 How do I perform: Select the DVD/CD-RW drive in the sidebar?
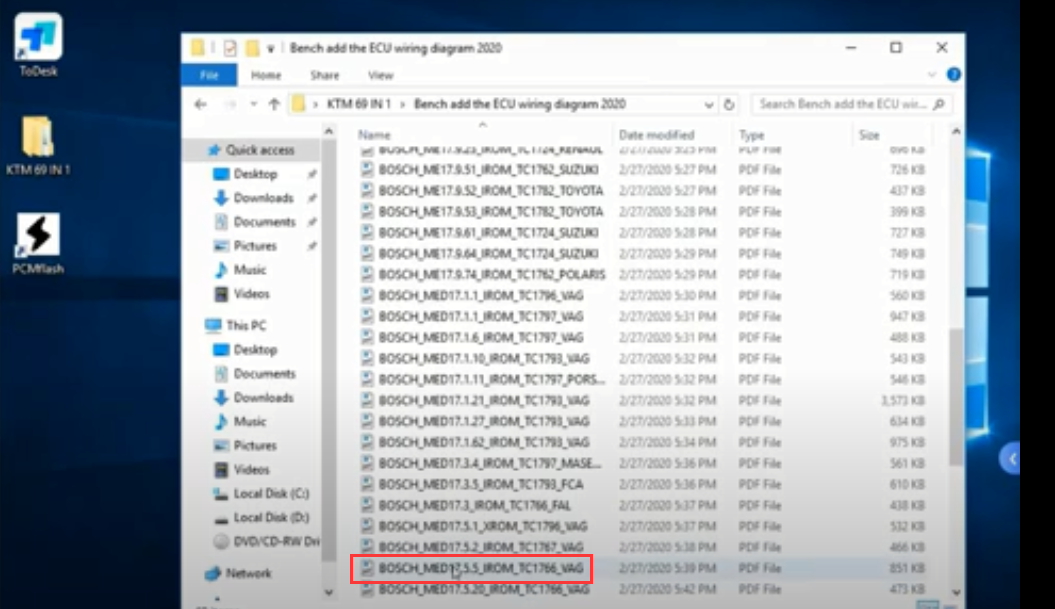[275, 542]
